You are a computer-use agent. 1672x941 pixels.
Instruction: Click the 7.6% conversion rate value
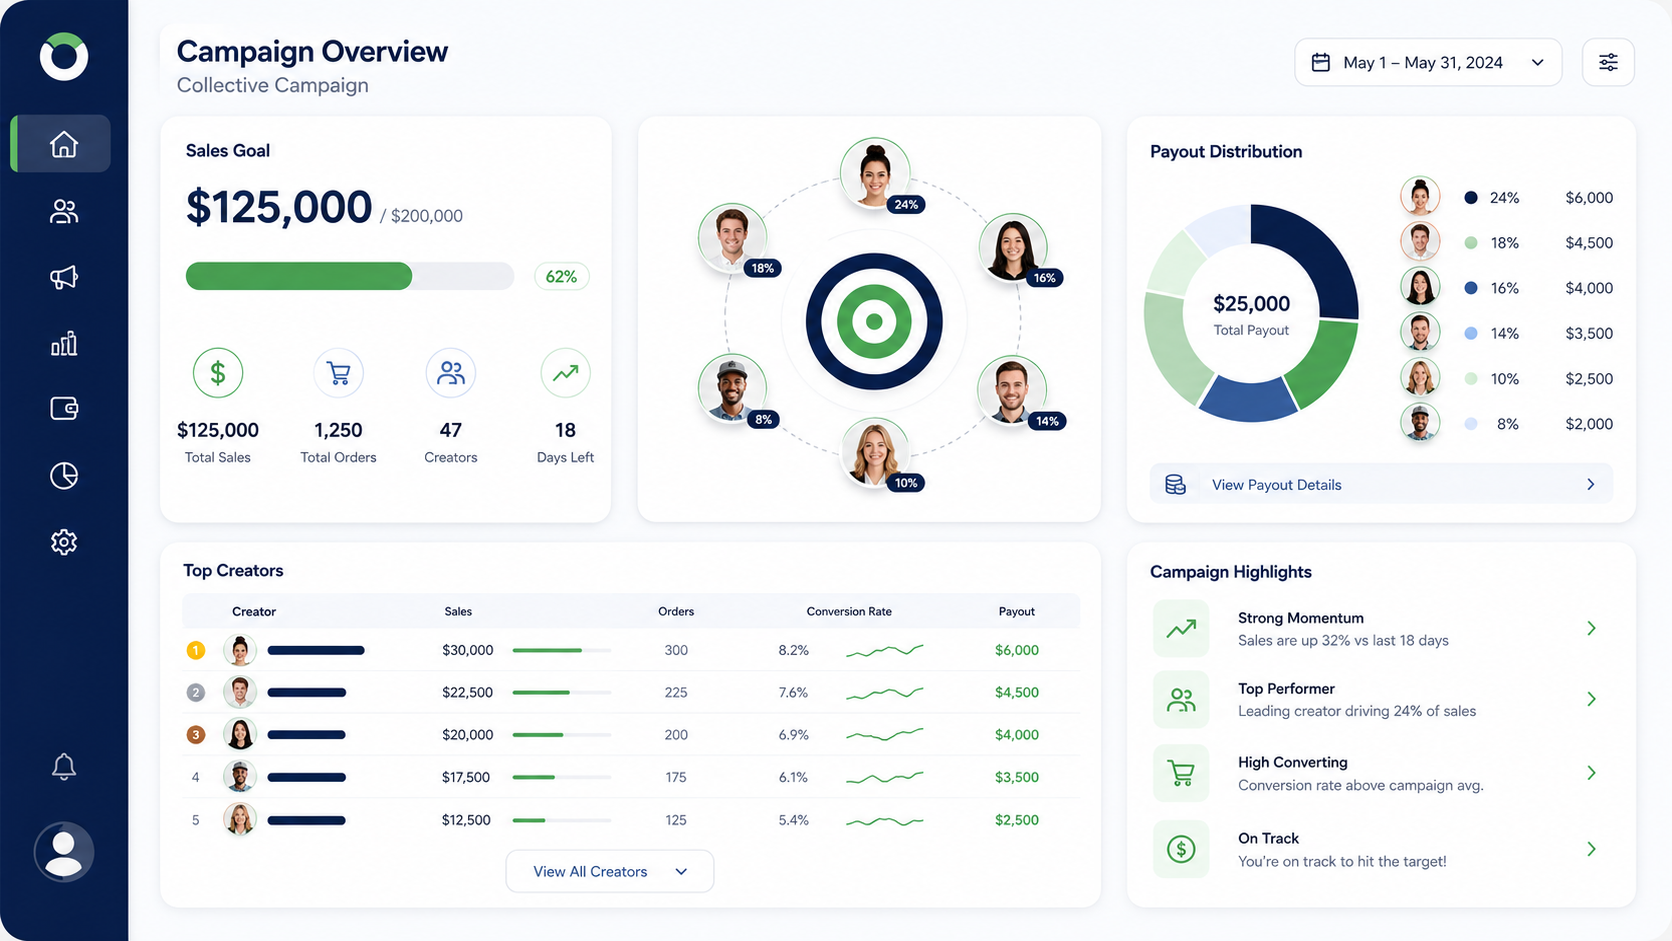point(794,692)
